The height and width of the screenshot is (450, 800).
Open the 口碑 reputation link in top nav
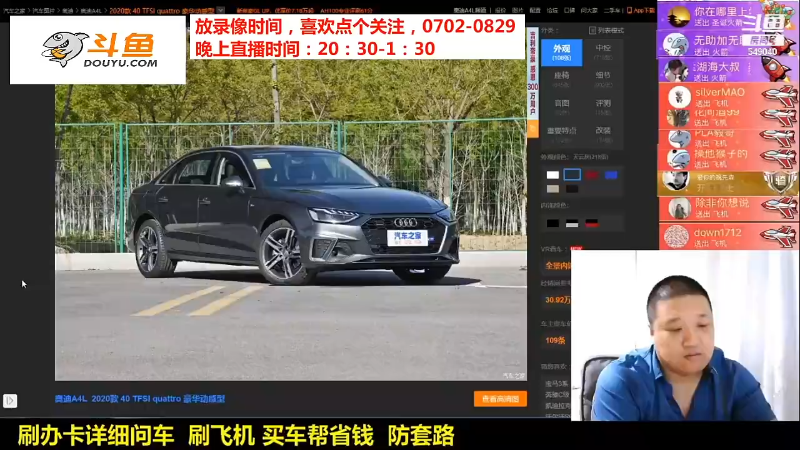[569, 10]
